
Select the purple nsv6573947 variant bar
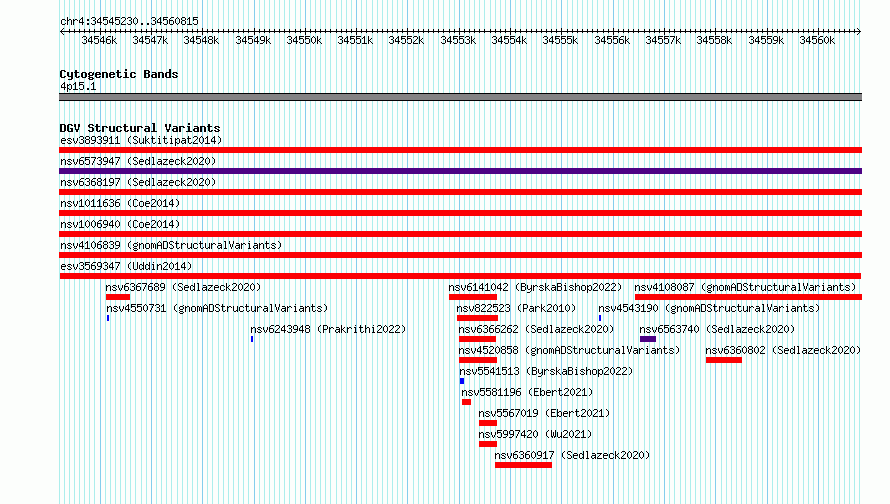click(x=460, y=171)
